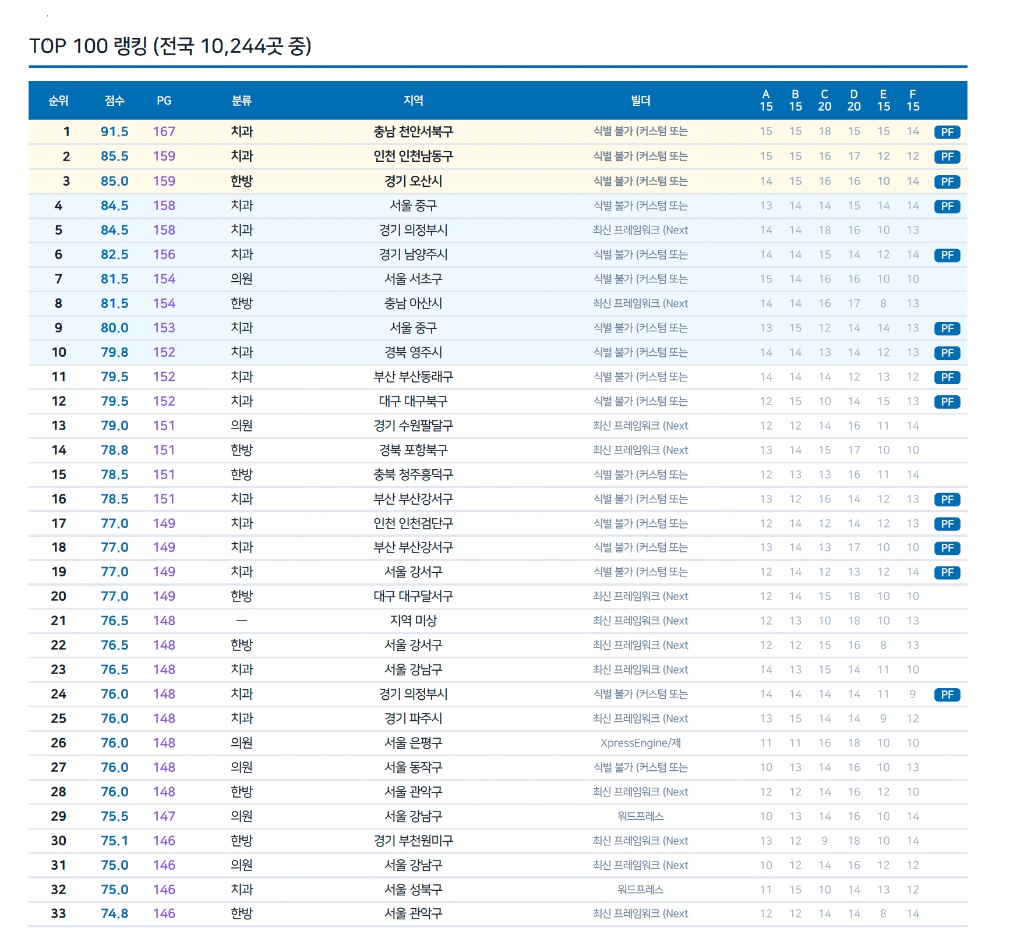Click the PF badge for 인천 인천검단구
This screenshot has width=1024, height=928.
[x=947, y=524]
